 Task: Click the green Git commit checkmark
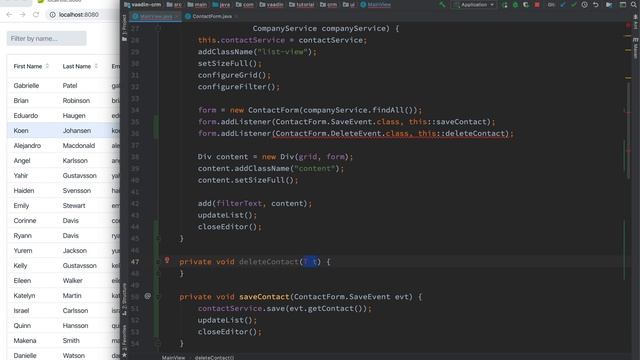tap(574, 4)
